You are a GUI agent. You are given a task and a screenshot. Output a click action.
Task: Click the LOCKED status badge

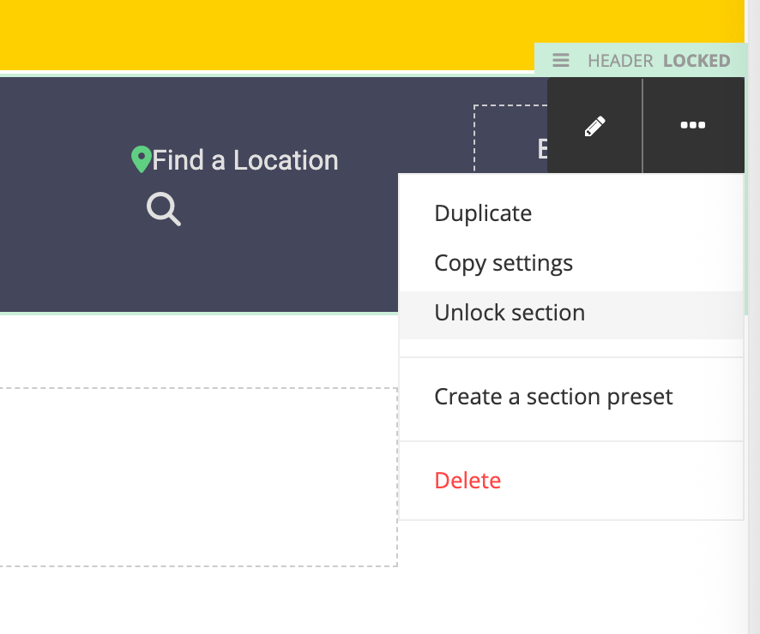coord(696,61)
